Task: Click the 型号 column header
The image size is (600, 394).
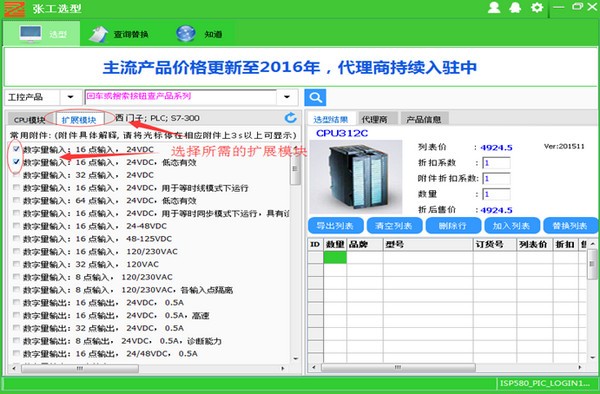Action: 428,244
